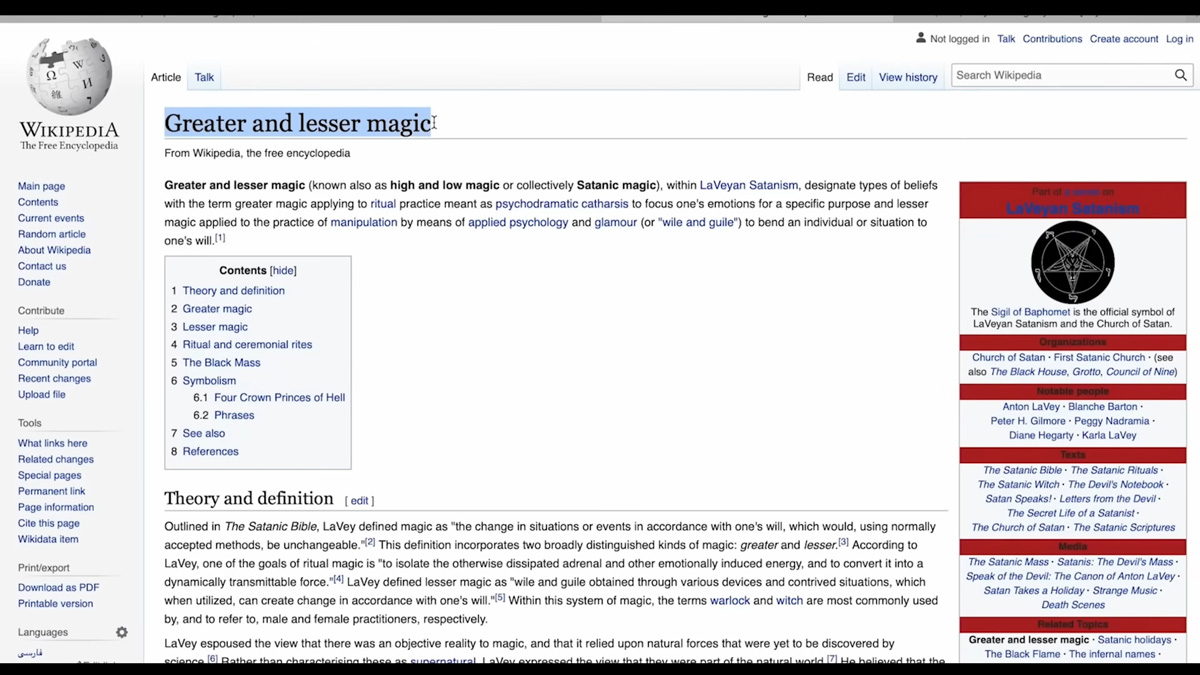Open a Random article
The image size is (1200, 675).
(x=52, y=234)
